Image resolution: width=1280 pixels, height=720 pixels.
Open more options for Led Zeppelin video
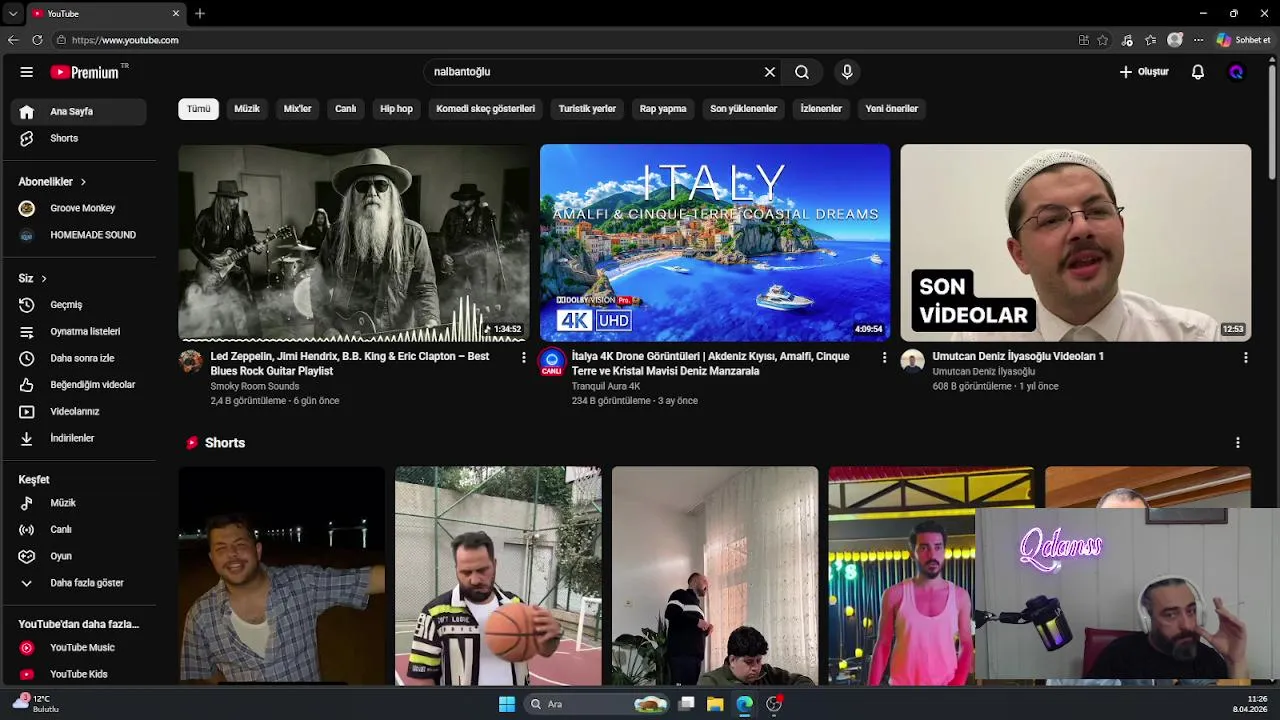coord(523,357)
